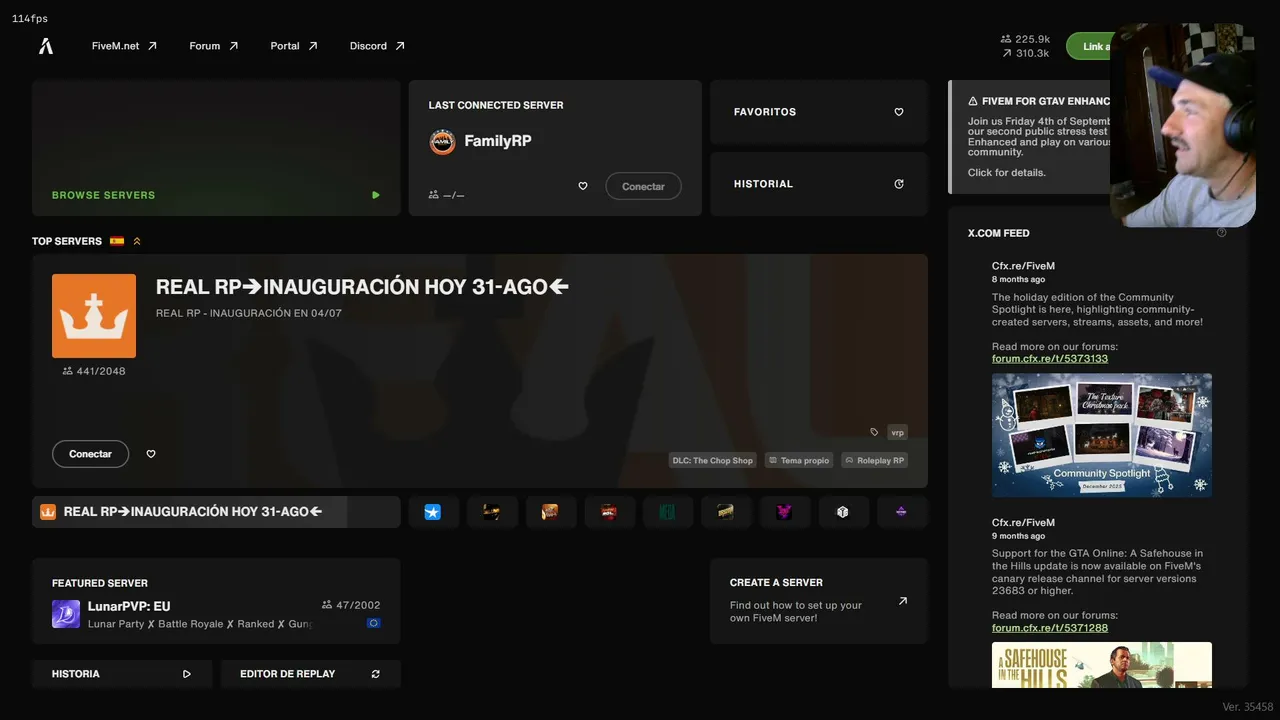This screenshot has width=1280, height=720.
Task: Open the Safehouse in the Hills feed image
Action: (x=1102, y=665)
